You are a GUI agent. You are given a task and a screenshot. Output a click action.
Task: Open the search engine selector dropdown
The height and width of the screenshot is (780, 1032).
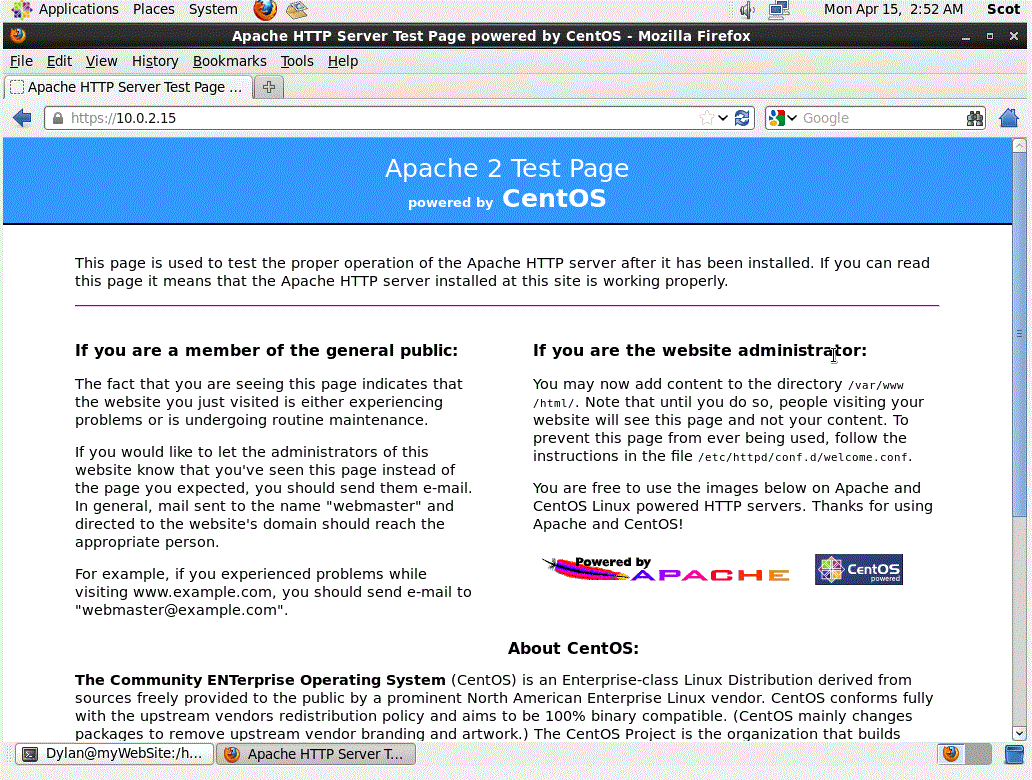[x=782, y=118]
